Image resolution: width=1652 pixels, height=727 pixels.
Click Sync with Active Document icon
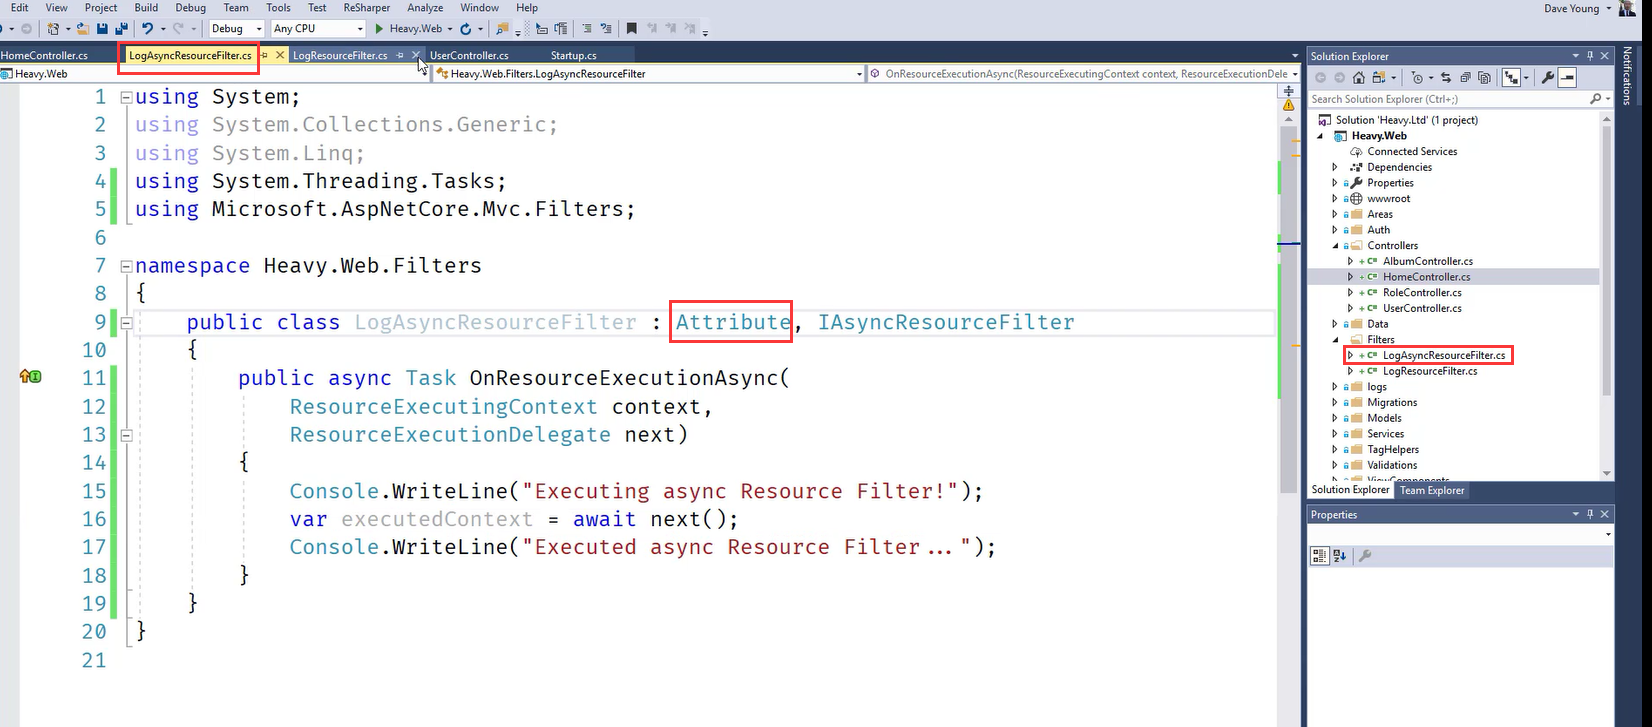[x=1446, y=78]
